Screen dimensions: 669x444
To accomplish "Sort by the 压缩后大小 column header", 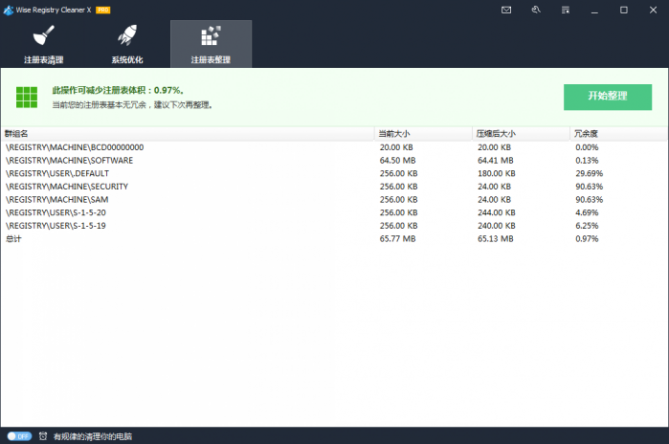I will coord(521,133).
